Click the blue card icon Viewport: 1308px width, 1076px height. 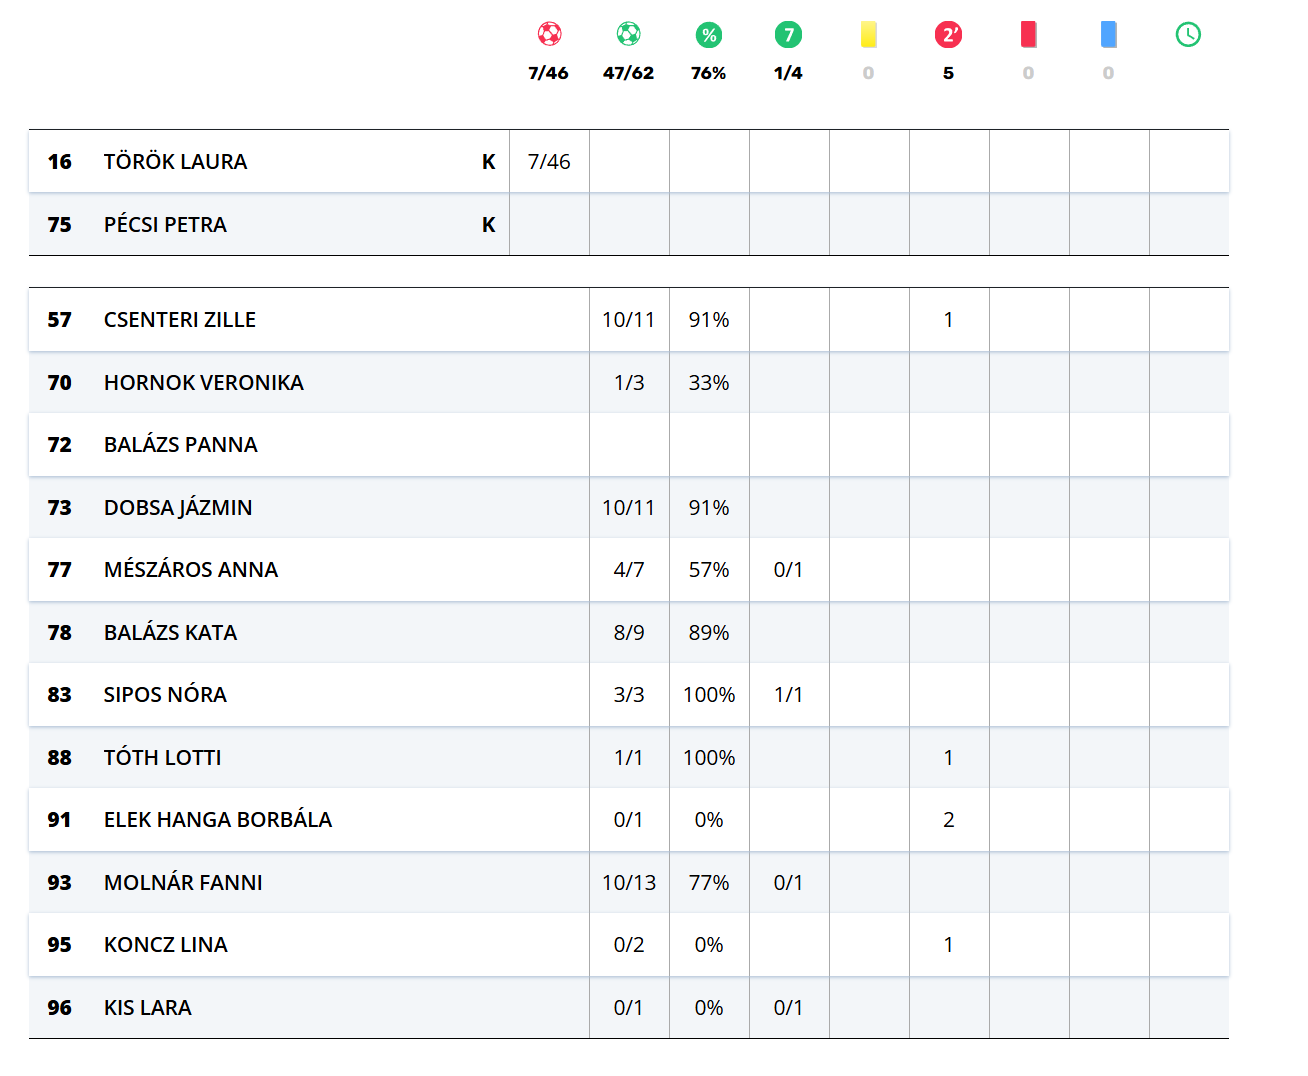(1108, 35)
